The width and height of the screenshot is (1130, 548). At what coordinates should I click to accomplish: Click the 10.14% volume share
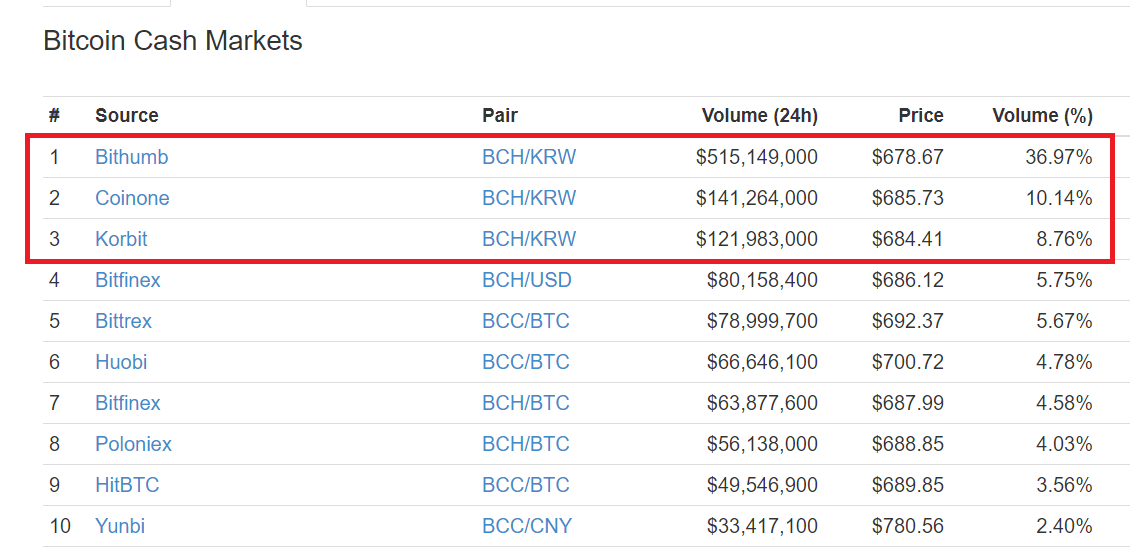[1059, 198]
